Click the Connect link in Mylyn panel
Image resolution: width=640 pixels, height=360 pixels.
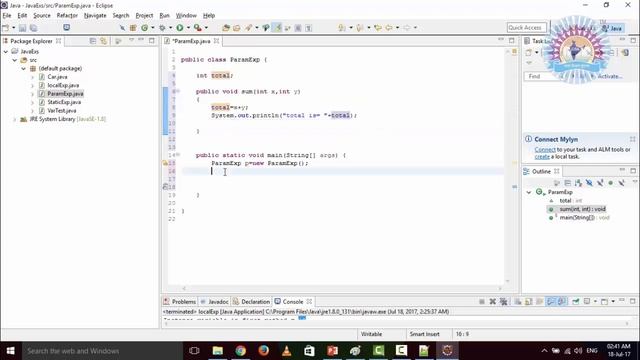click(x=545, y=150)
